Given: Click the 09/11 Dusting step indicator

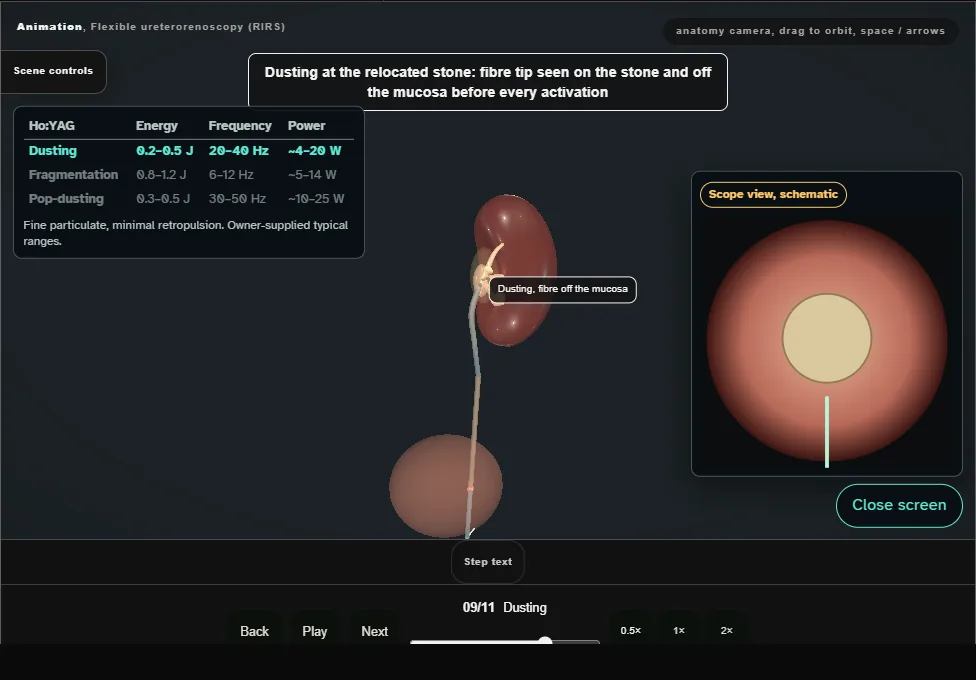Looking at the screenshot, I should click(x=504, y=608).
